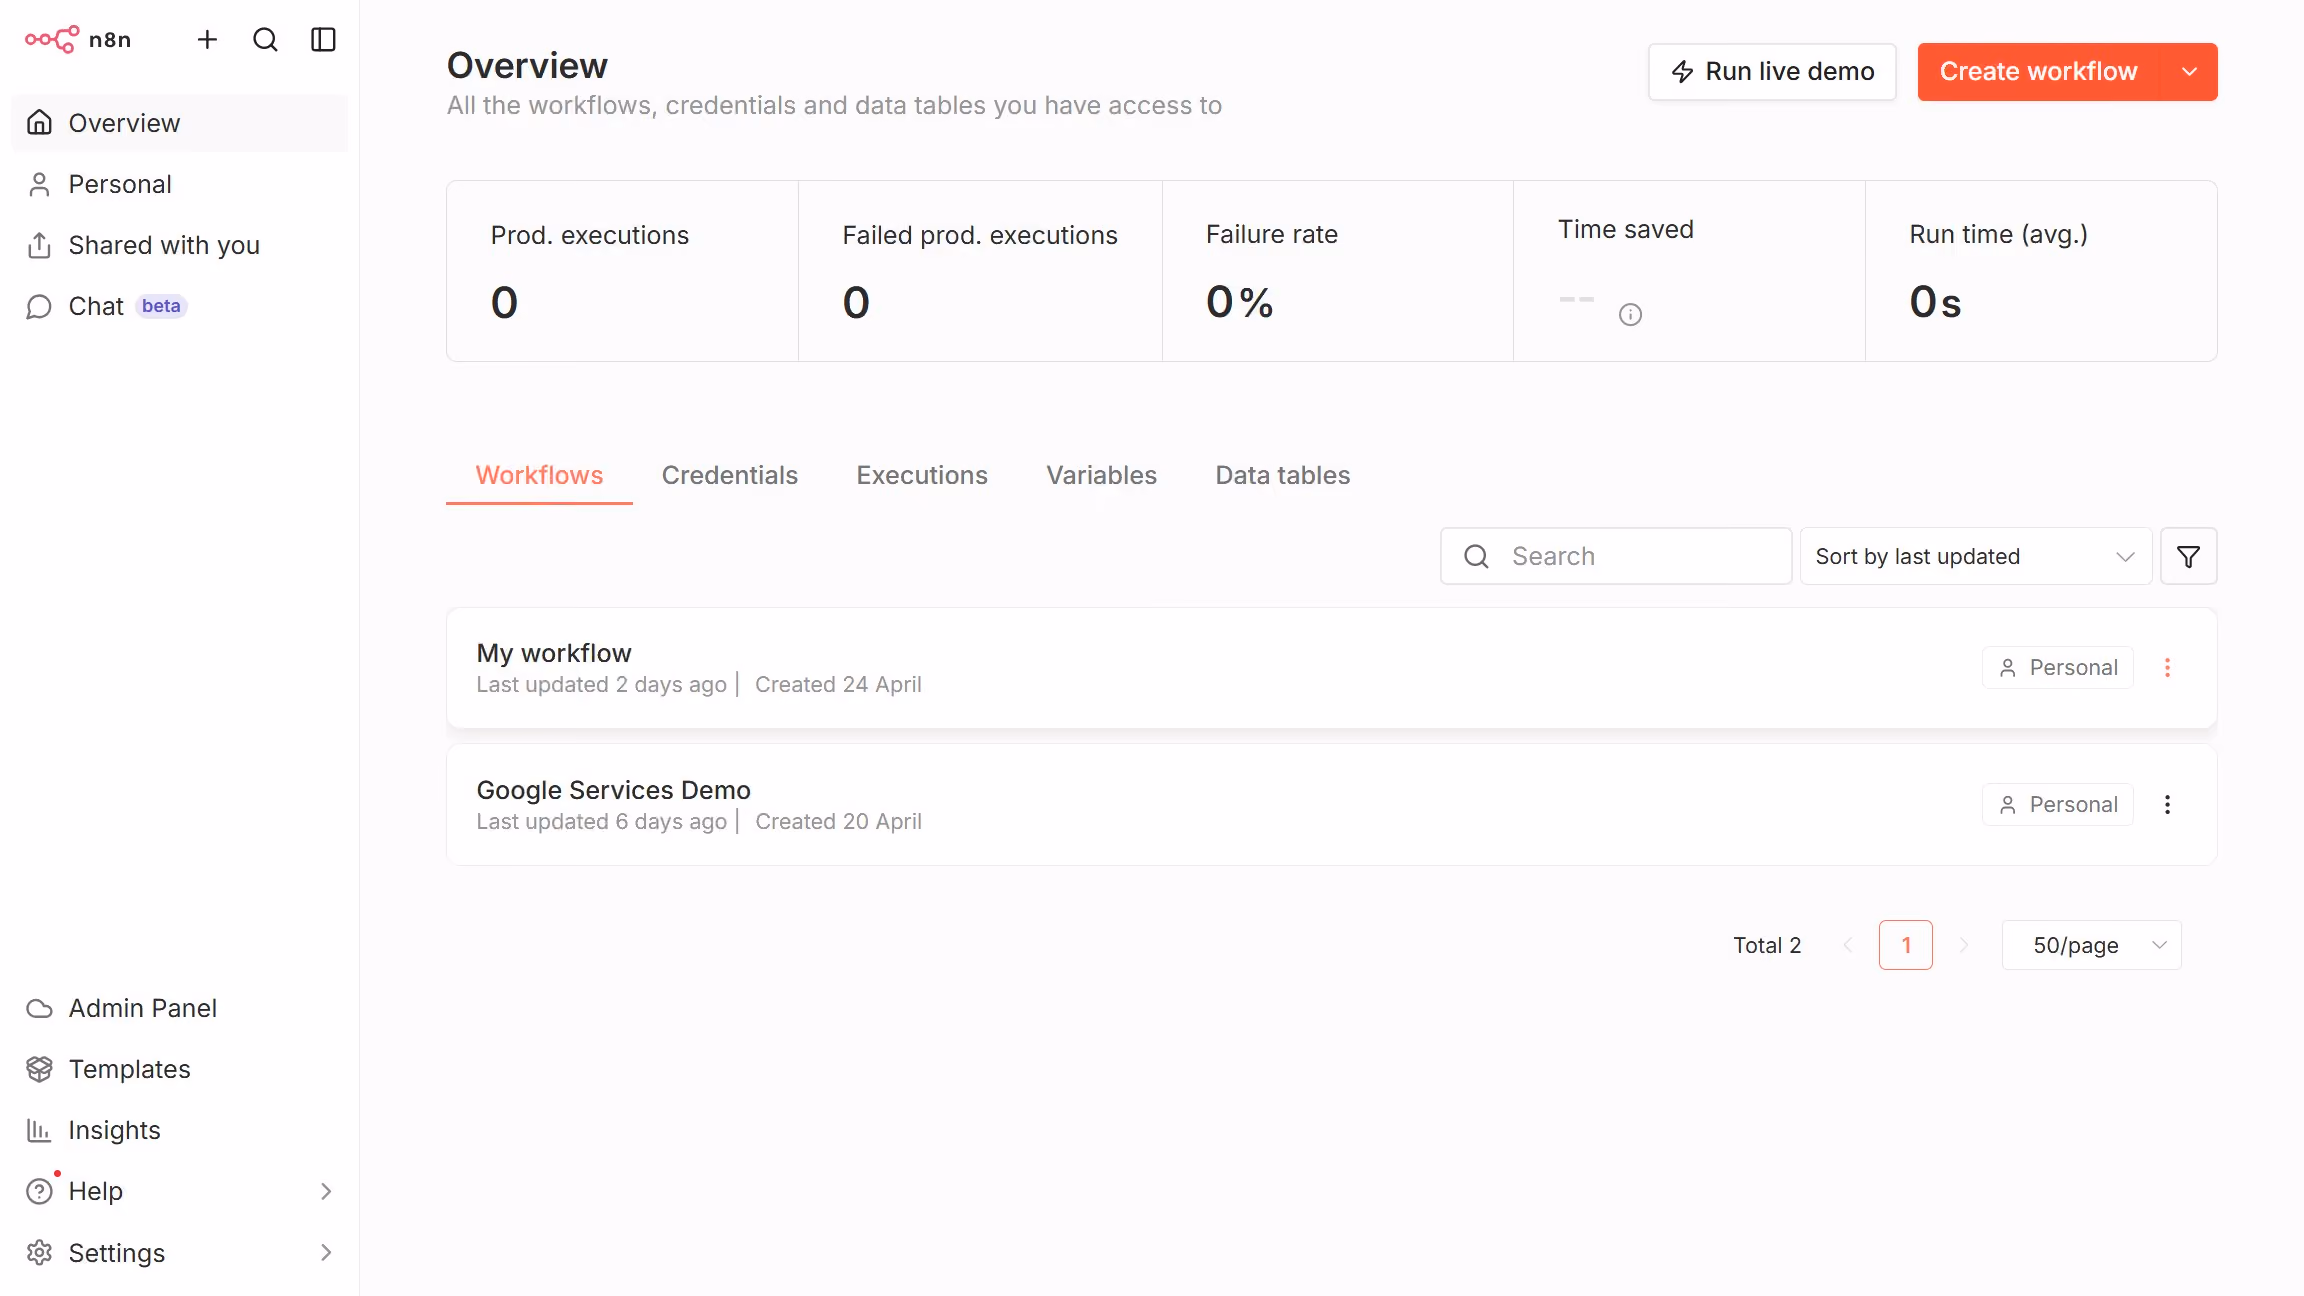Click the n8n logo
The image size is (2304, 1296).
[78, 40]
